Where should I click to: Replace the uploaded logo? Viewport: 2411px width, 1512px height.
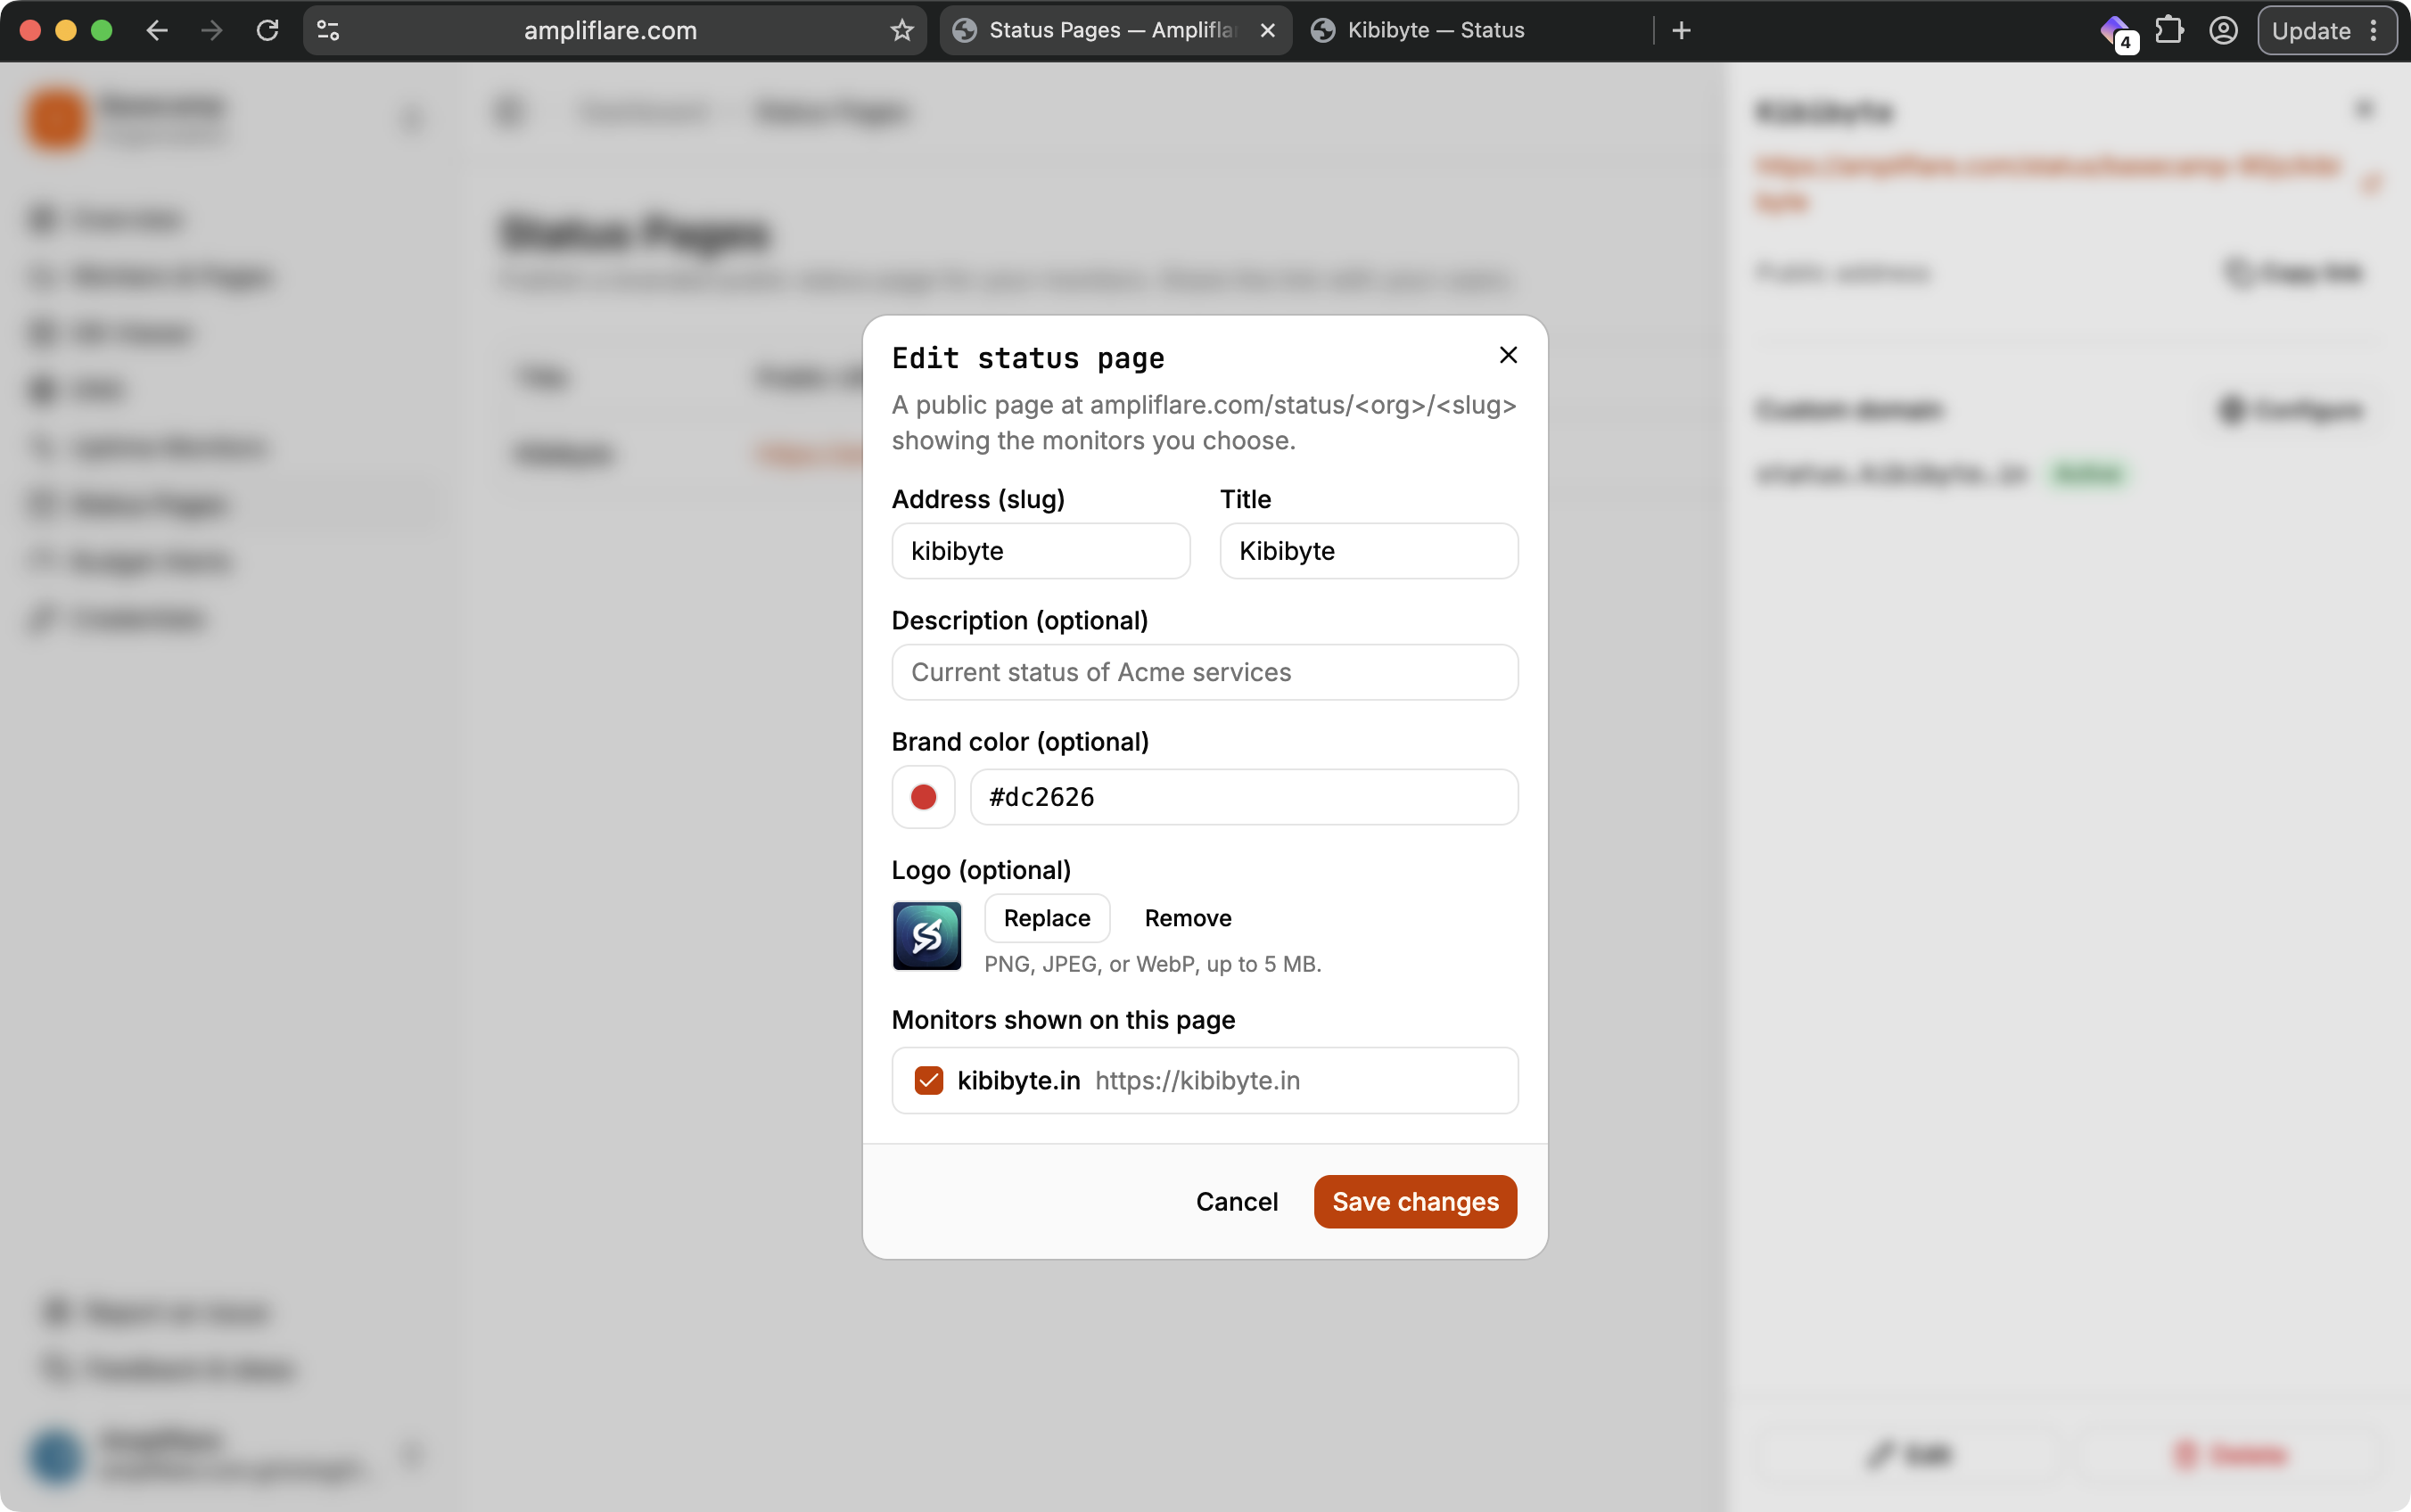tap(1046, 918)
